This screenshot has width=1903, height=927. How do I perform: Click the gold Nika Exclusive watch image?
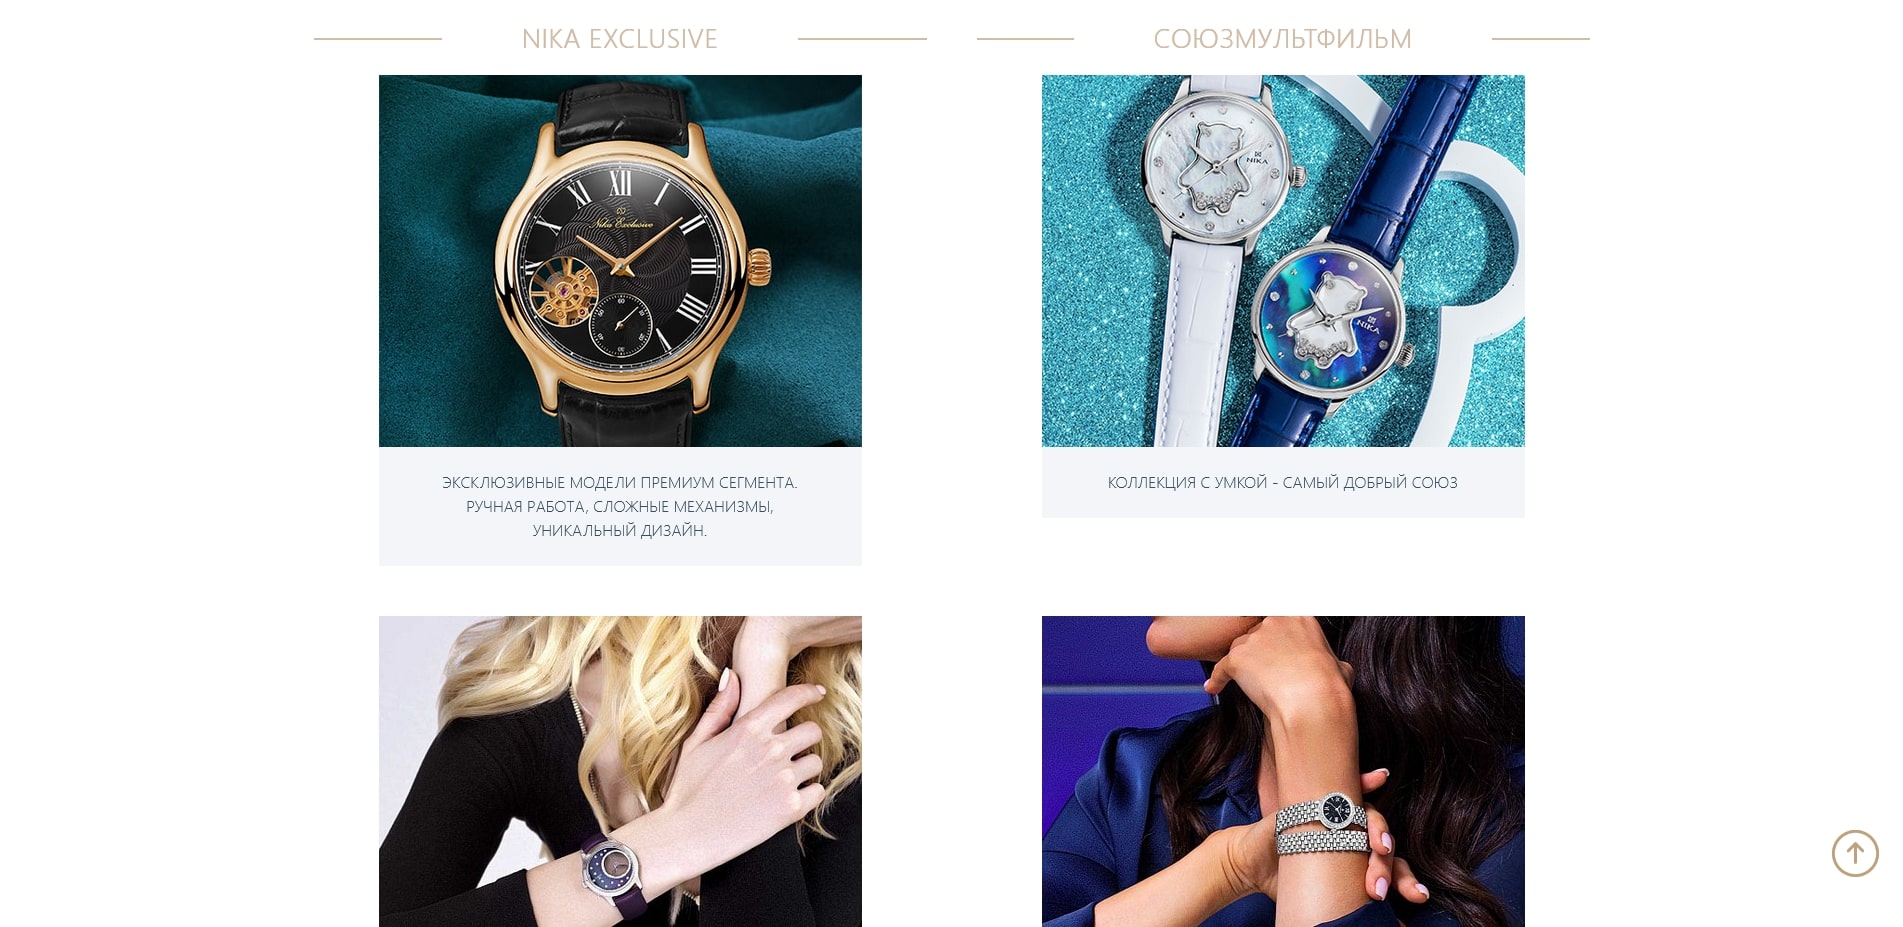click(x=620, y=261)
